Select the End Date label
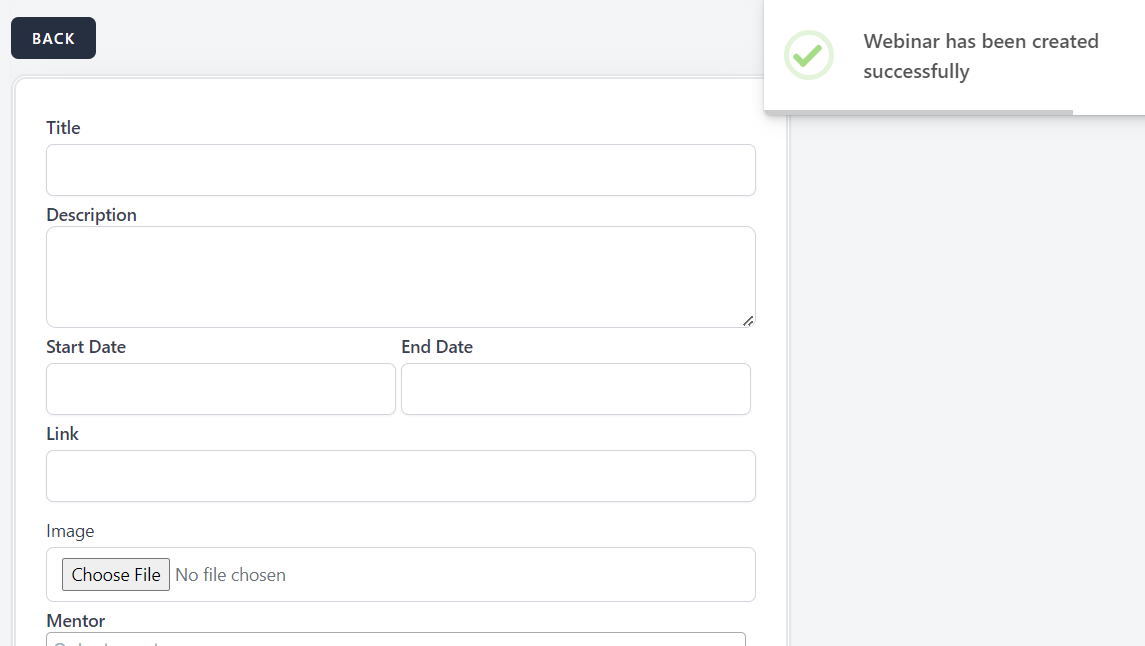The image size is (1145, 646). [437, 347]
